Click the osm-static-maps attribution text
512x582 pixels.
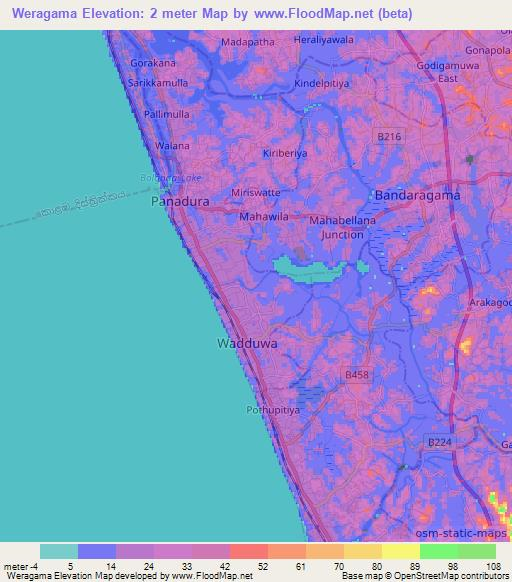(x=461, y=533)
